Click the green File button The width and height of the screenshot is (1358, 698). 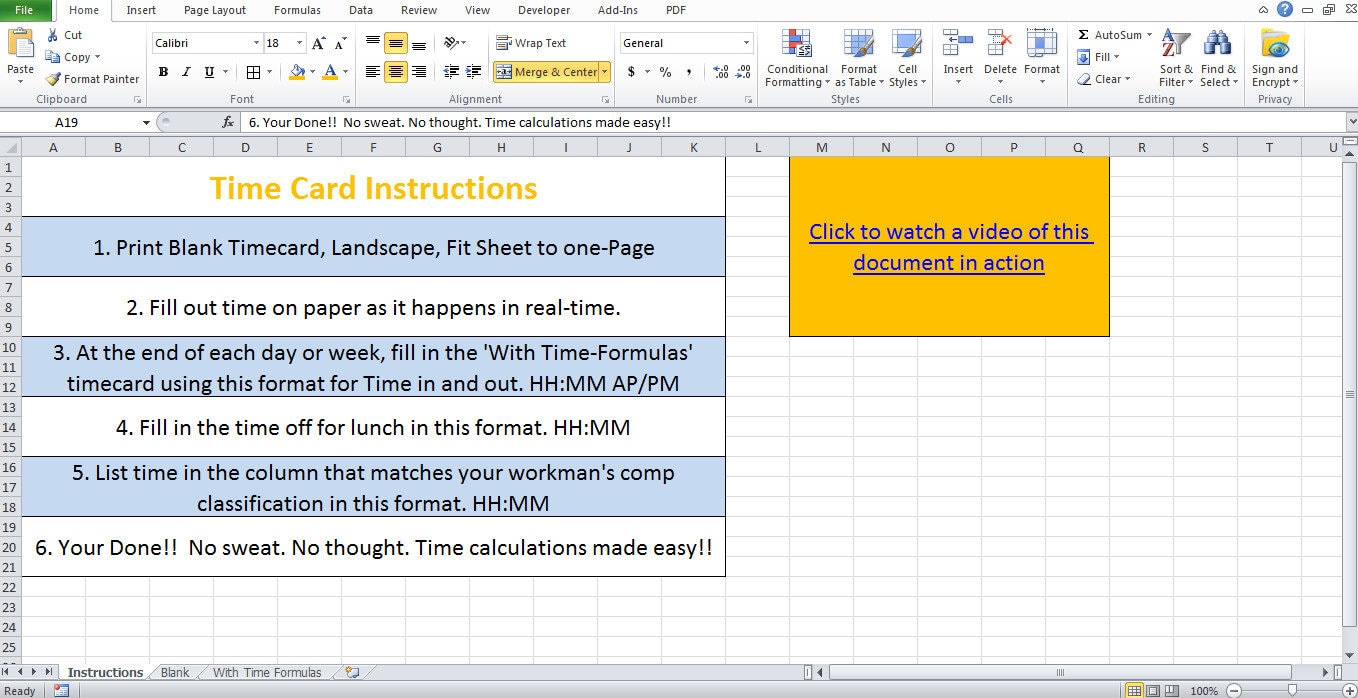tap(24, 10)
